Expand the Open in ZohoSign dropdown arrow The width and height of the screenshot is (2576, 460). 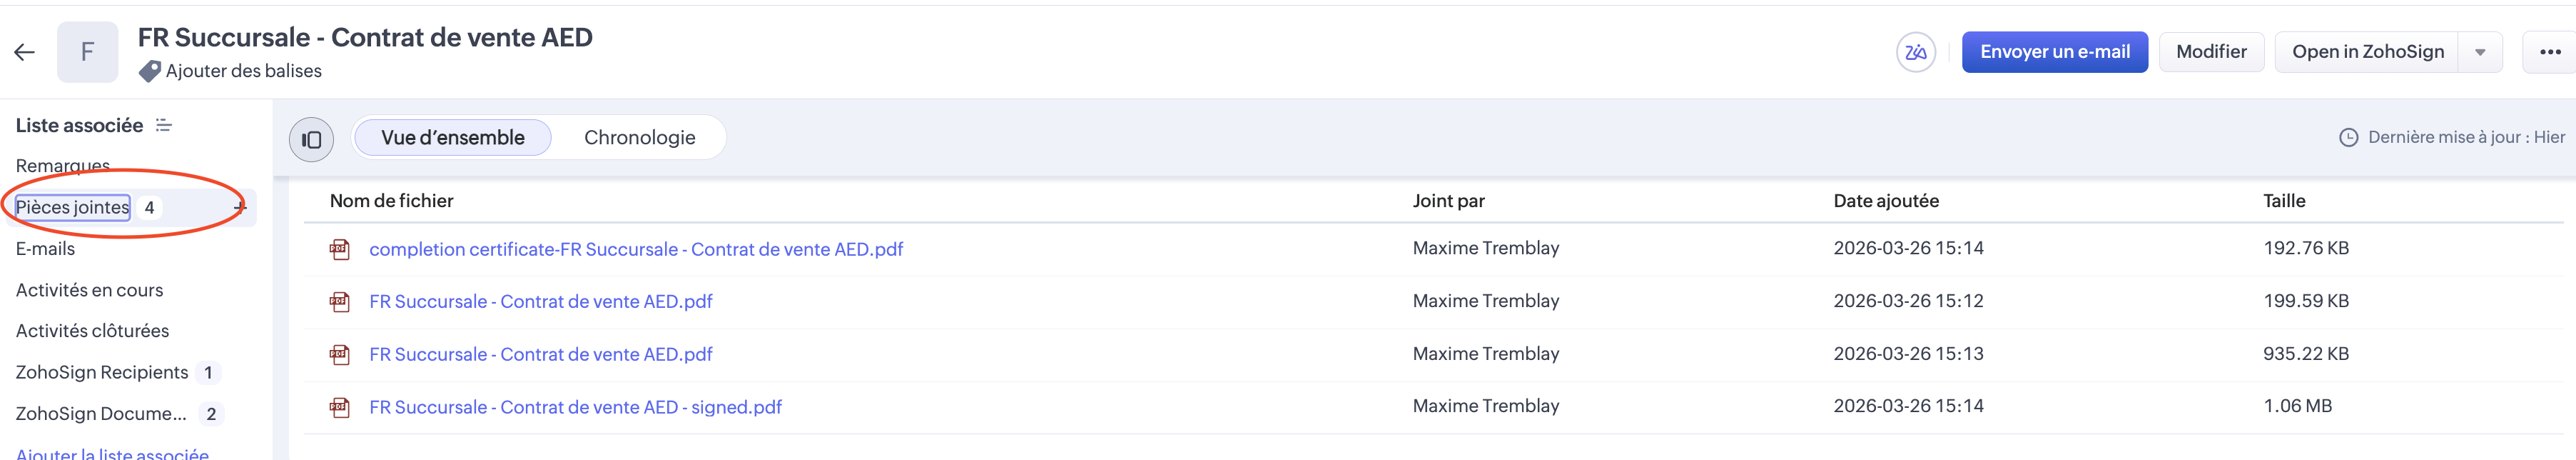[x=2480, y=52]
